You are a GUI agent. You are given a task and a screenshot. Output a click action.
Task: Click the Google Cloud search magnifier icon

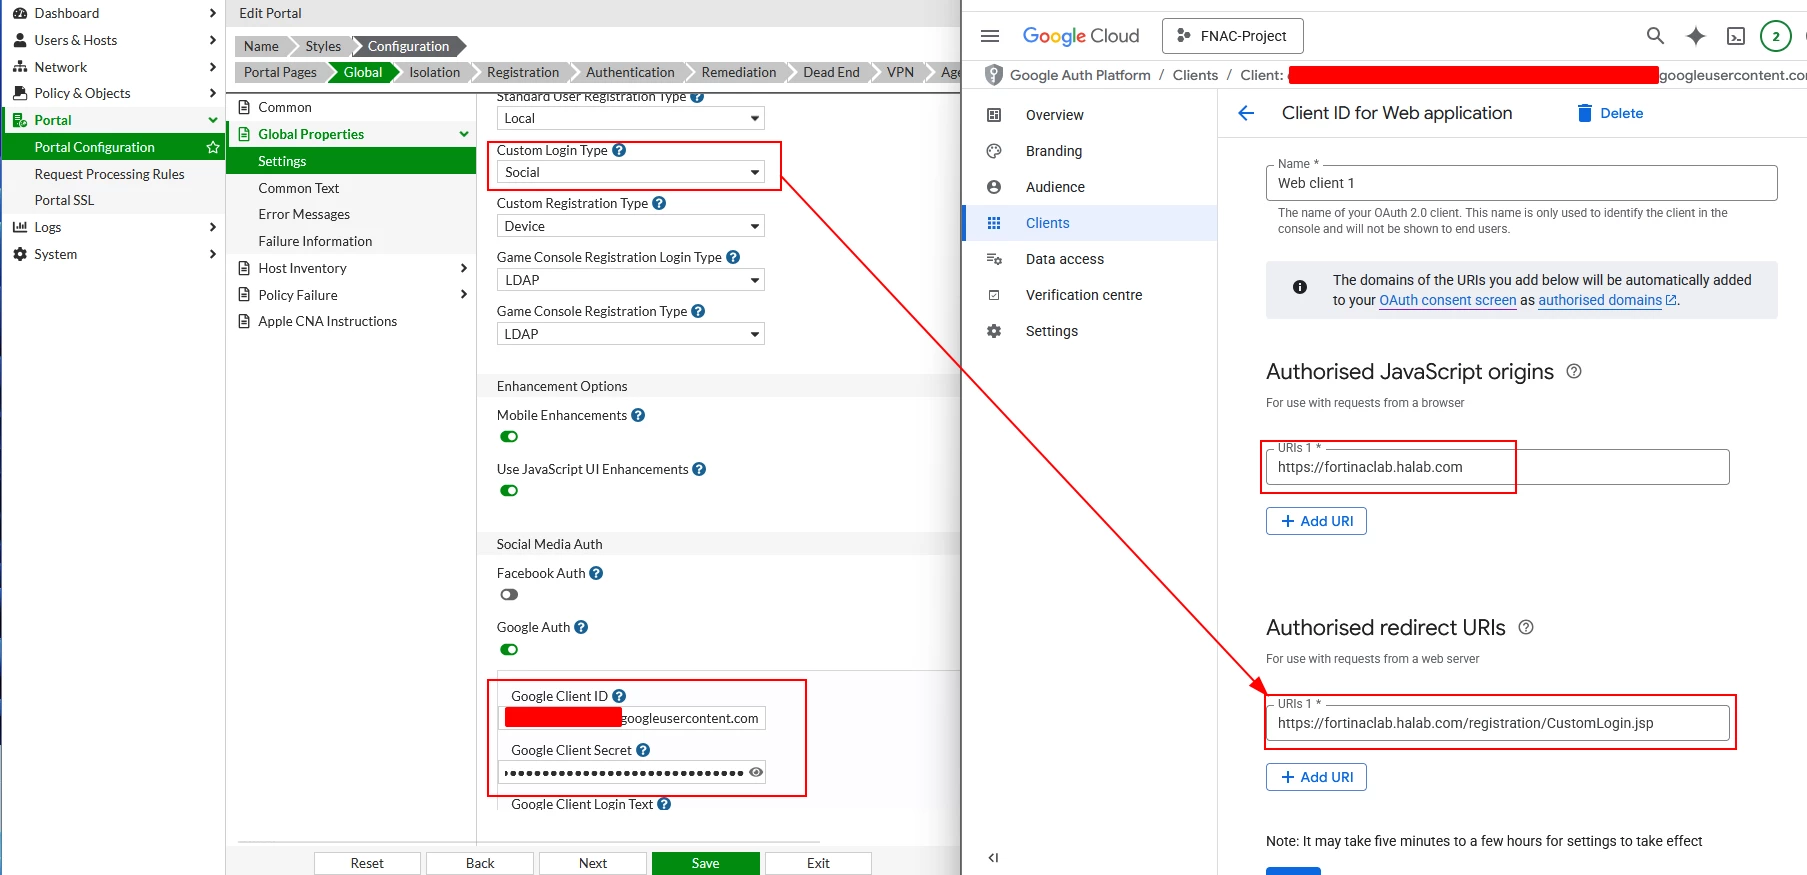pyautogui.click(x=1655, y=36)
